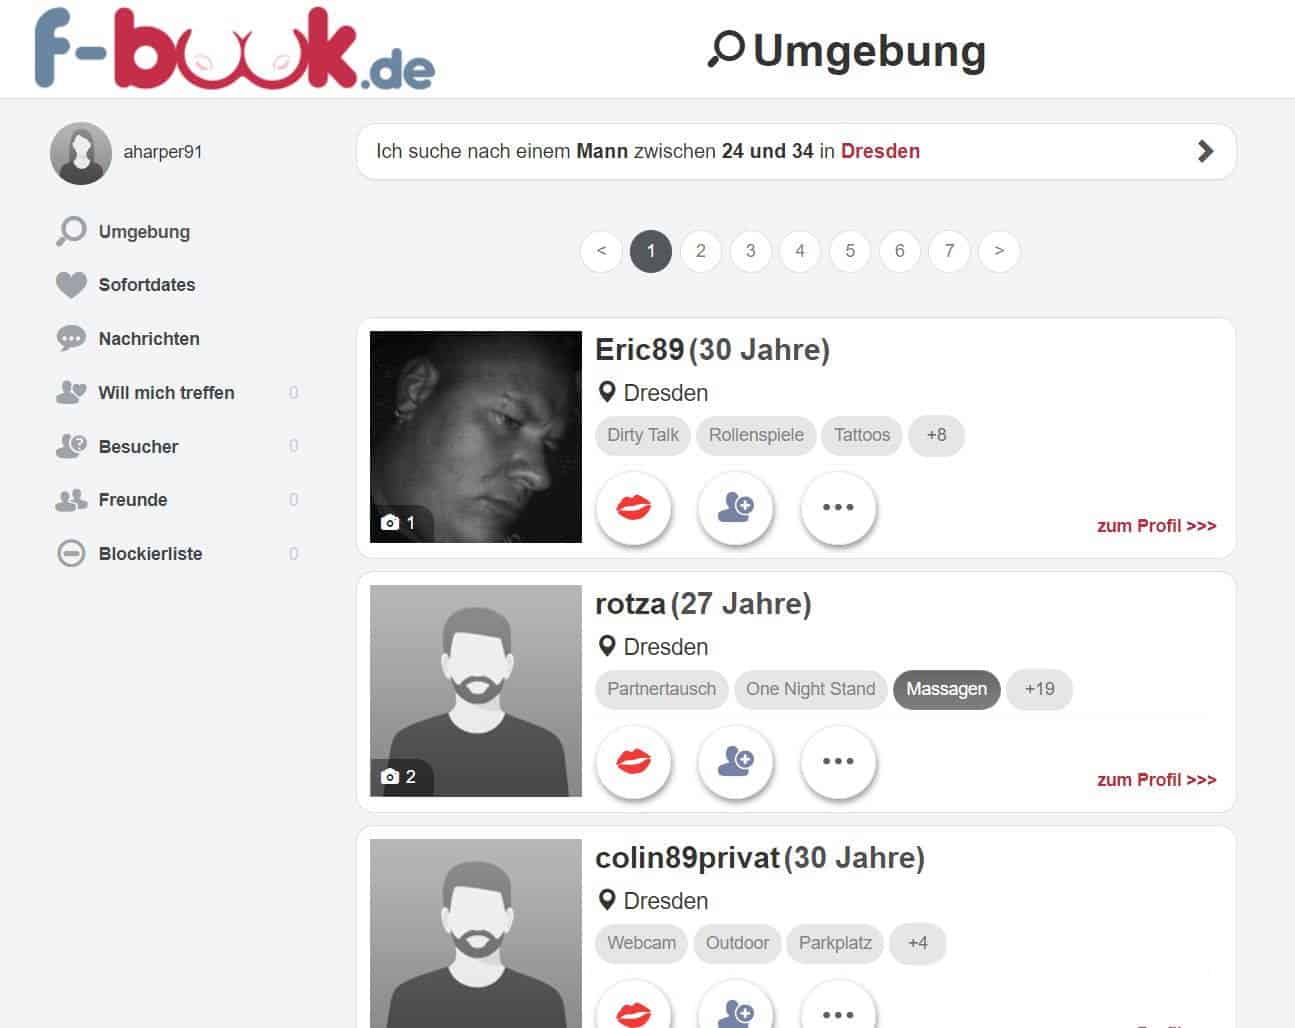Open Eric89's profile photo thumbnail

coord(476,437)
